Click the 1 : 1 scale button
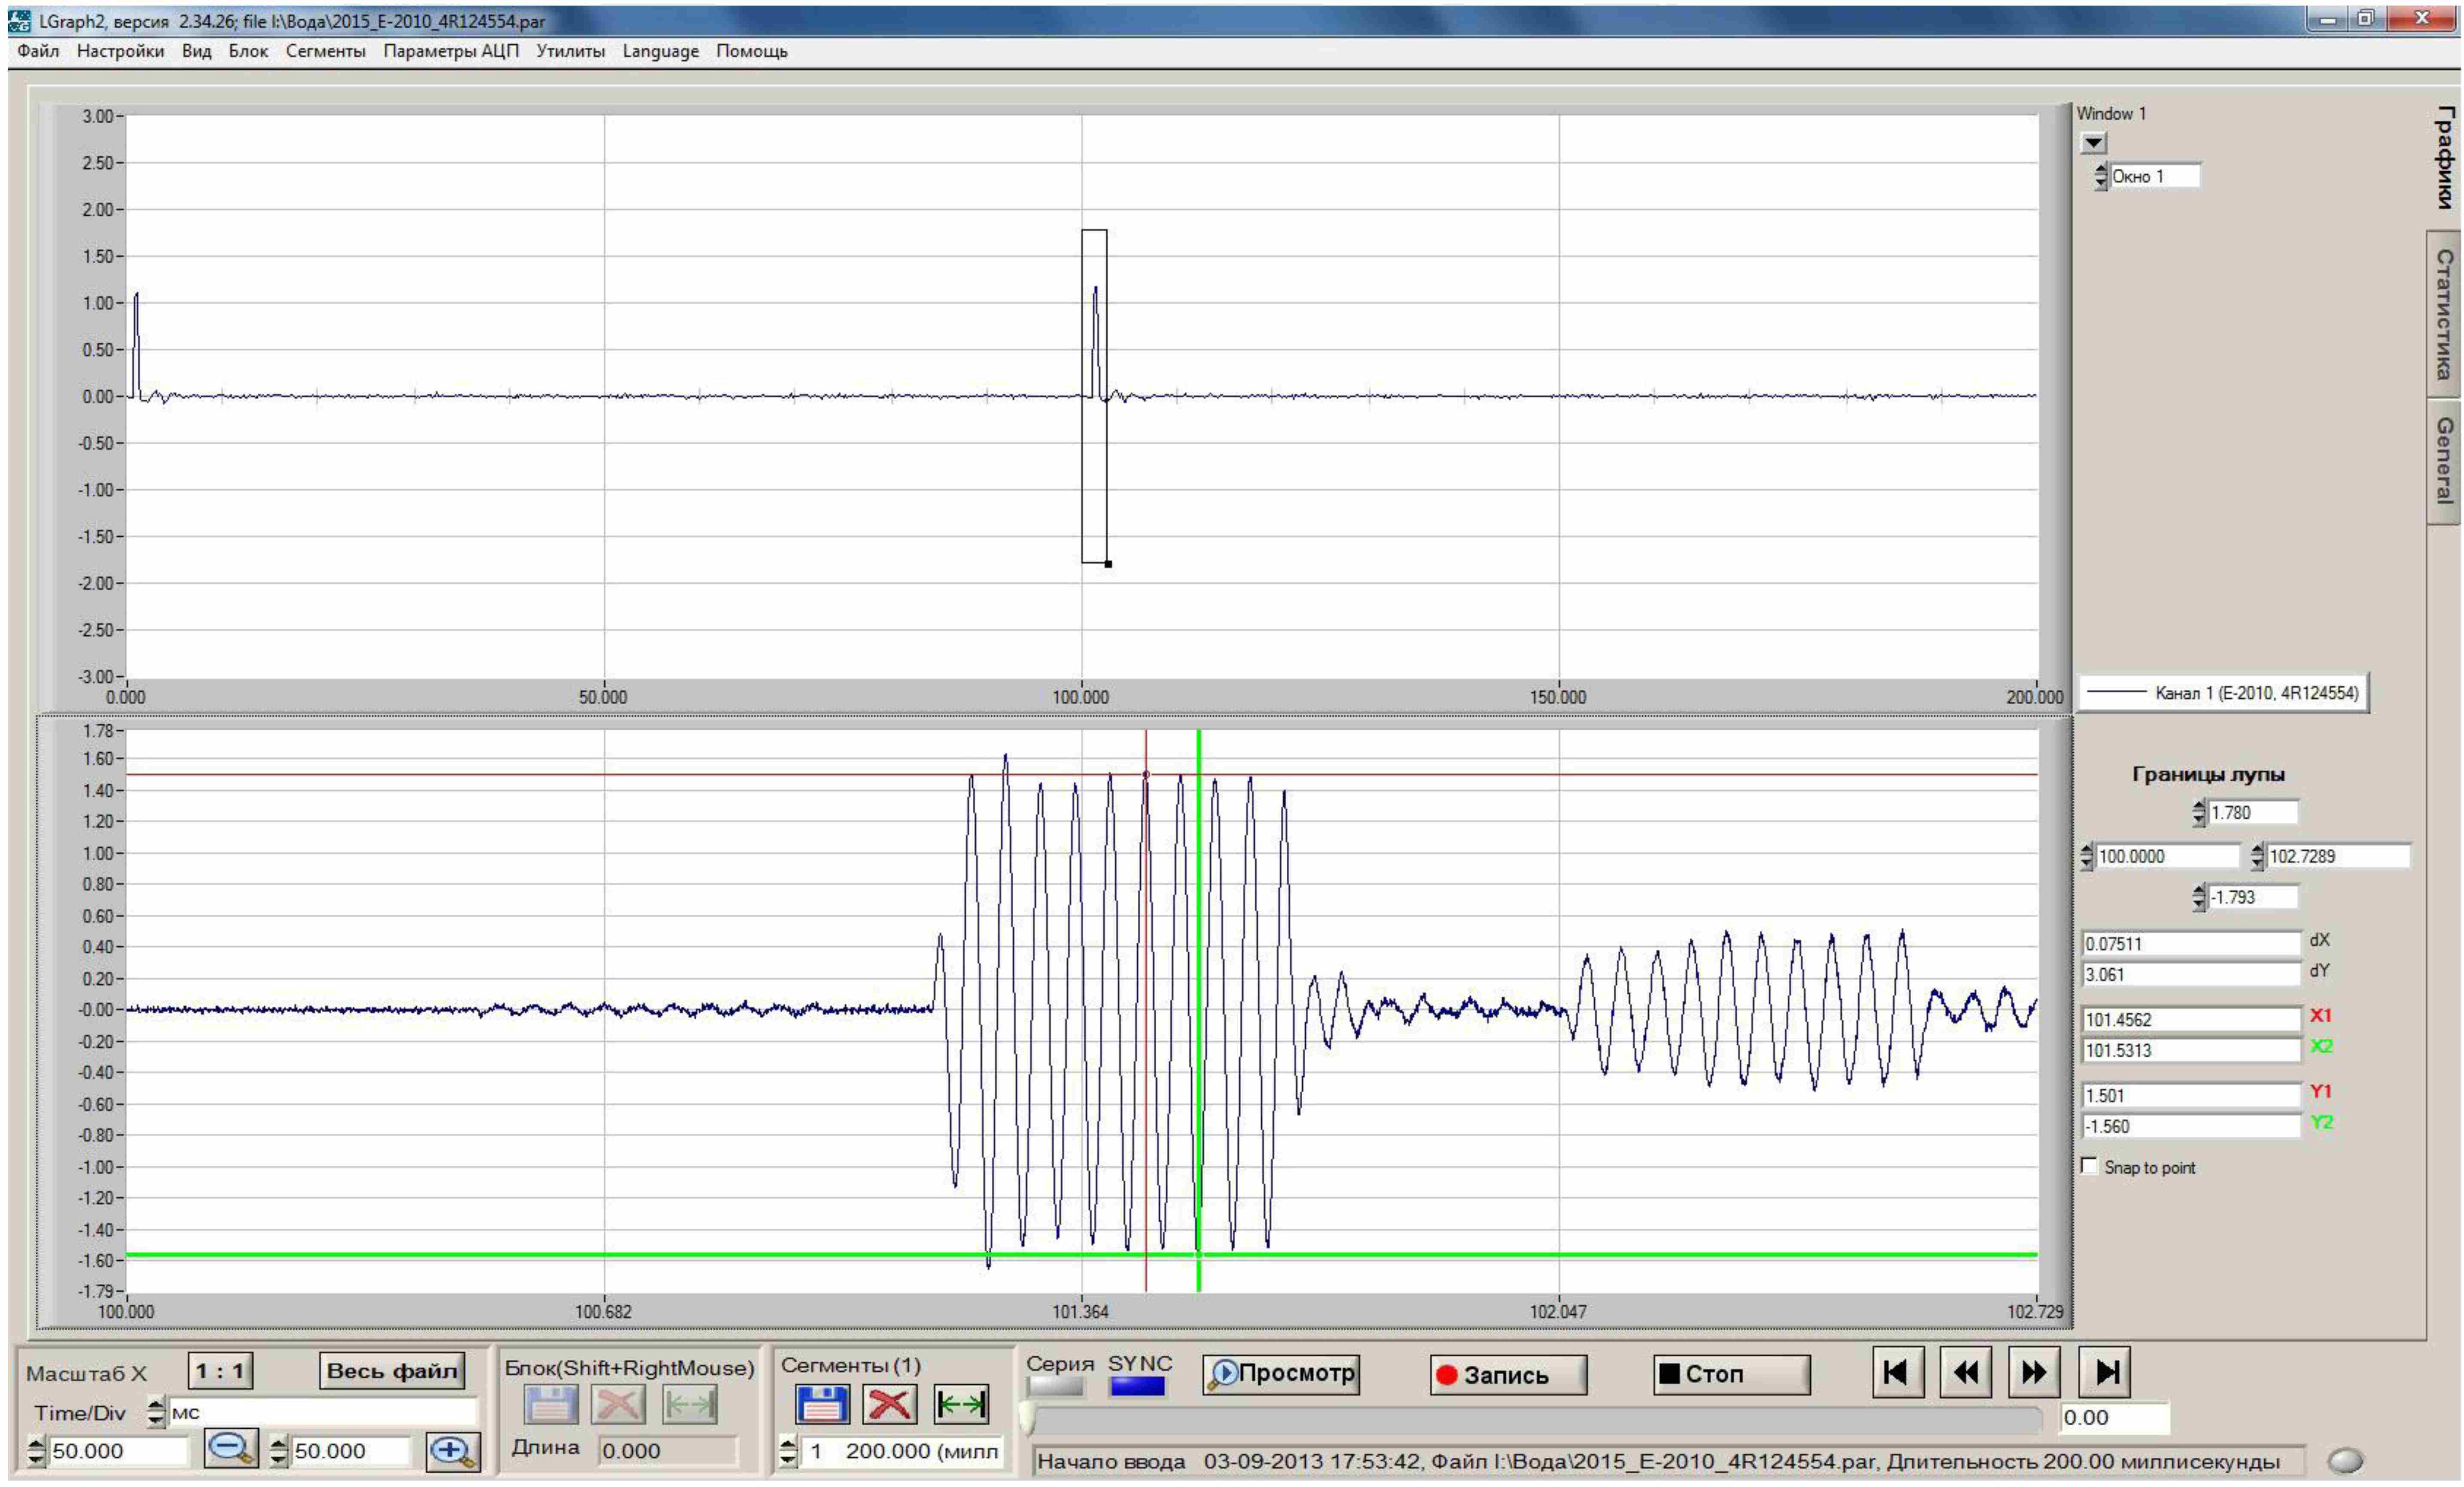Screen dimensions: 2464x1487 pos(220,1370)
